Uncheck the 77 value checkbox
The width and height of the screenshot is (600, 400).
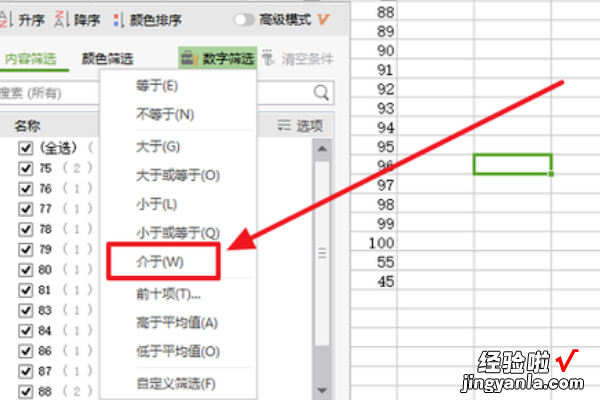26,209
